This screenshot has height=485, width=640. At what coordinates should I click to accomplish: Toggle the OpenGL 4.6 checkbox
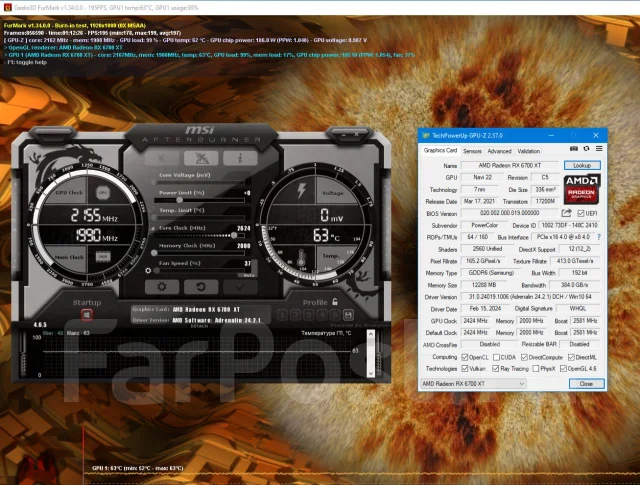[x=563, y=368]
